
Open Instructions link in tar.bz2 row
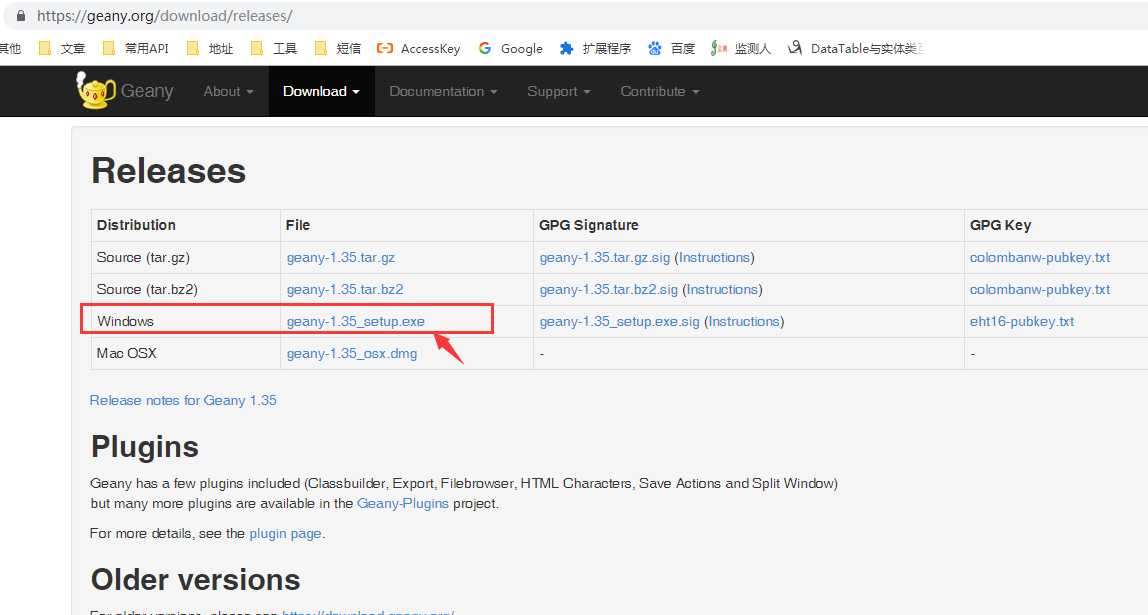722,290
